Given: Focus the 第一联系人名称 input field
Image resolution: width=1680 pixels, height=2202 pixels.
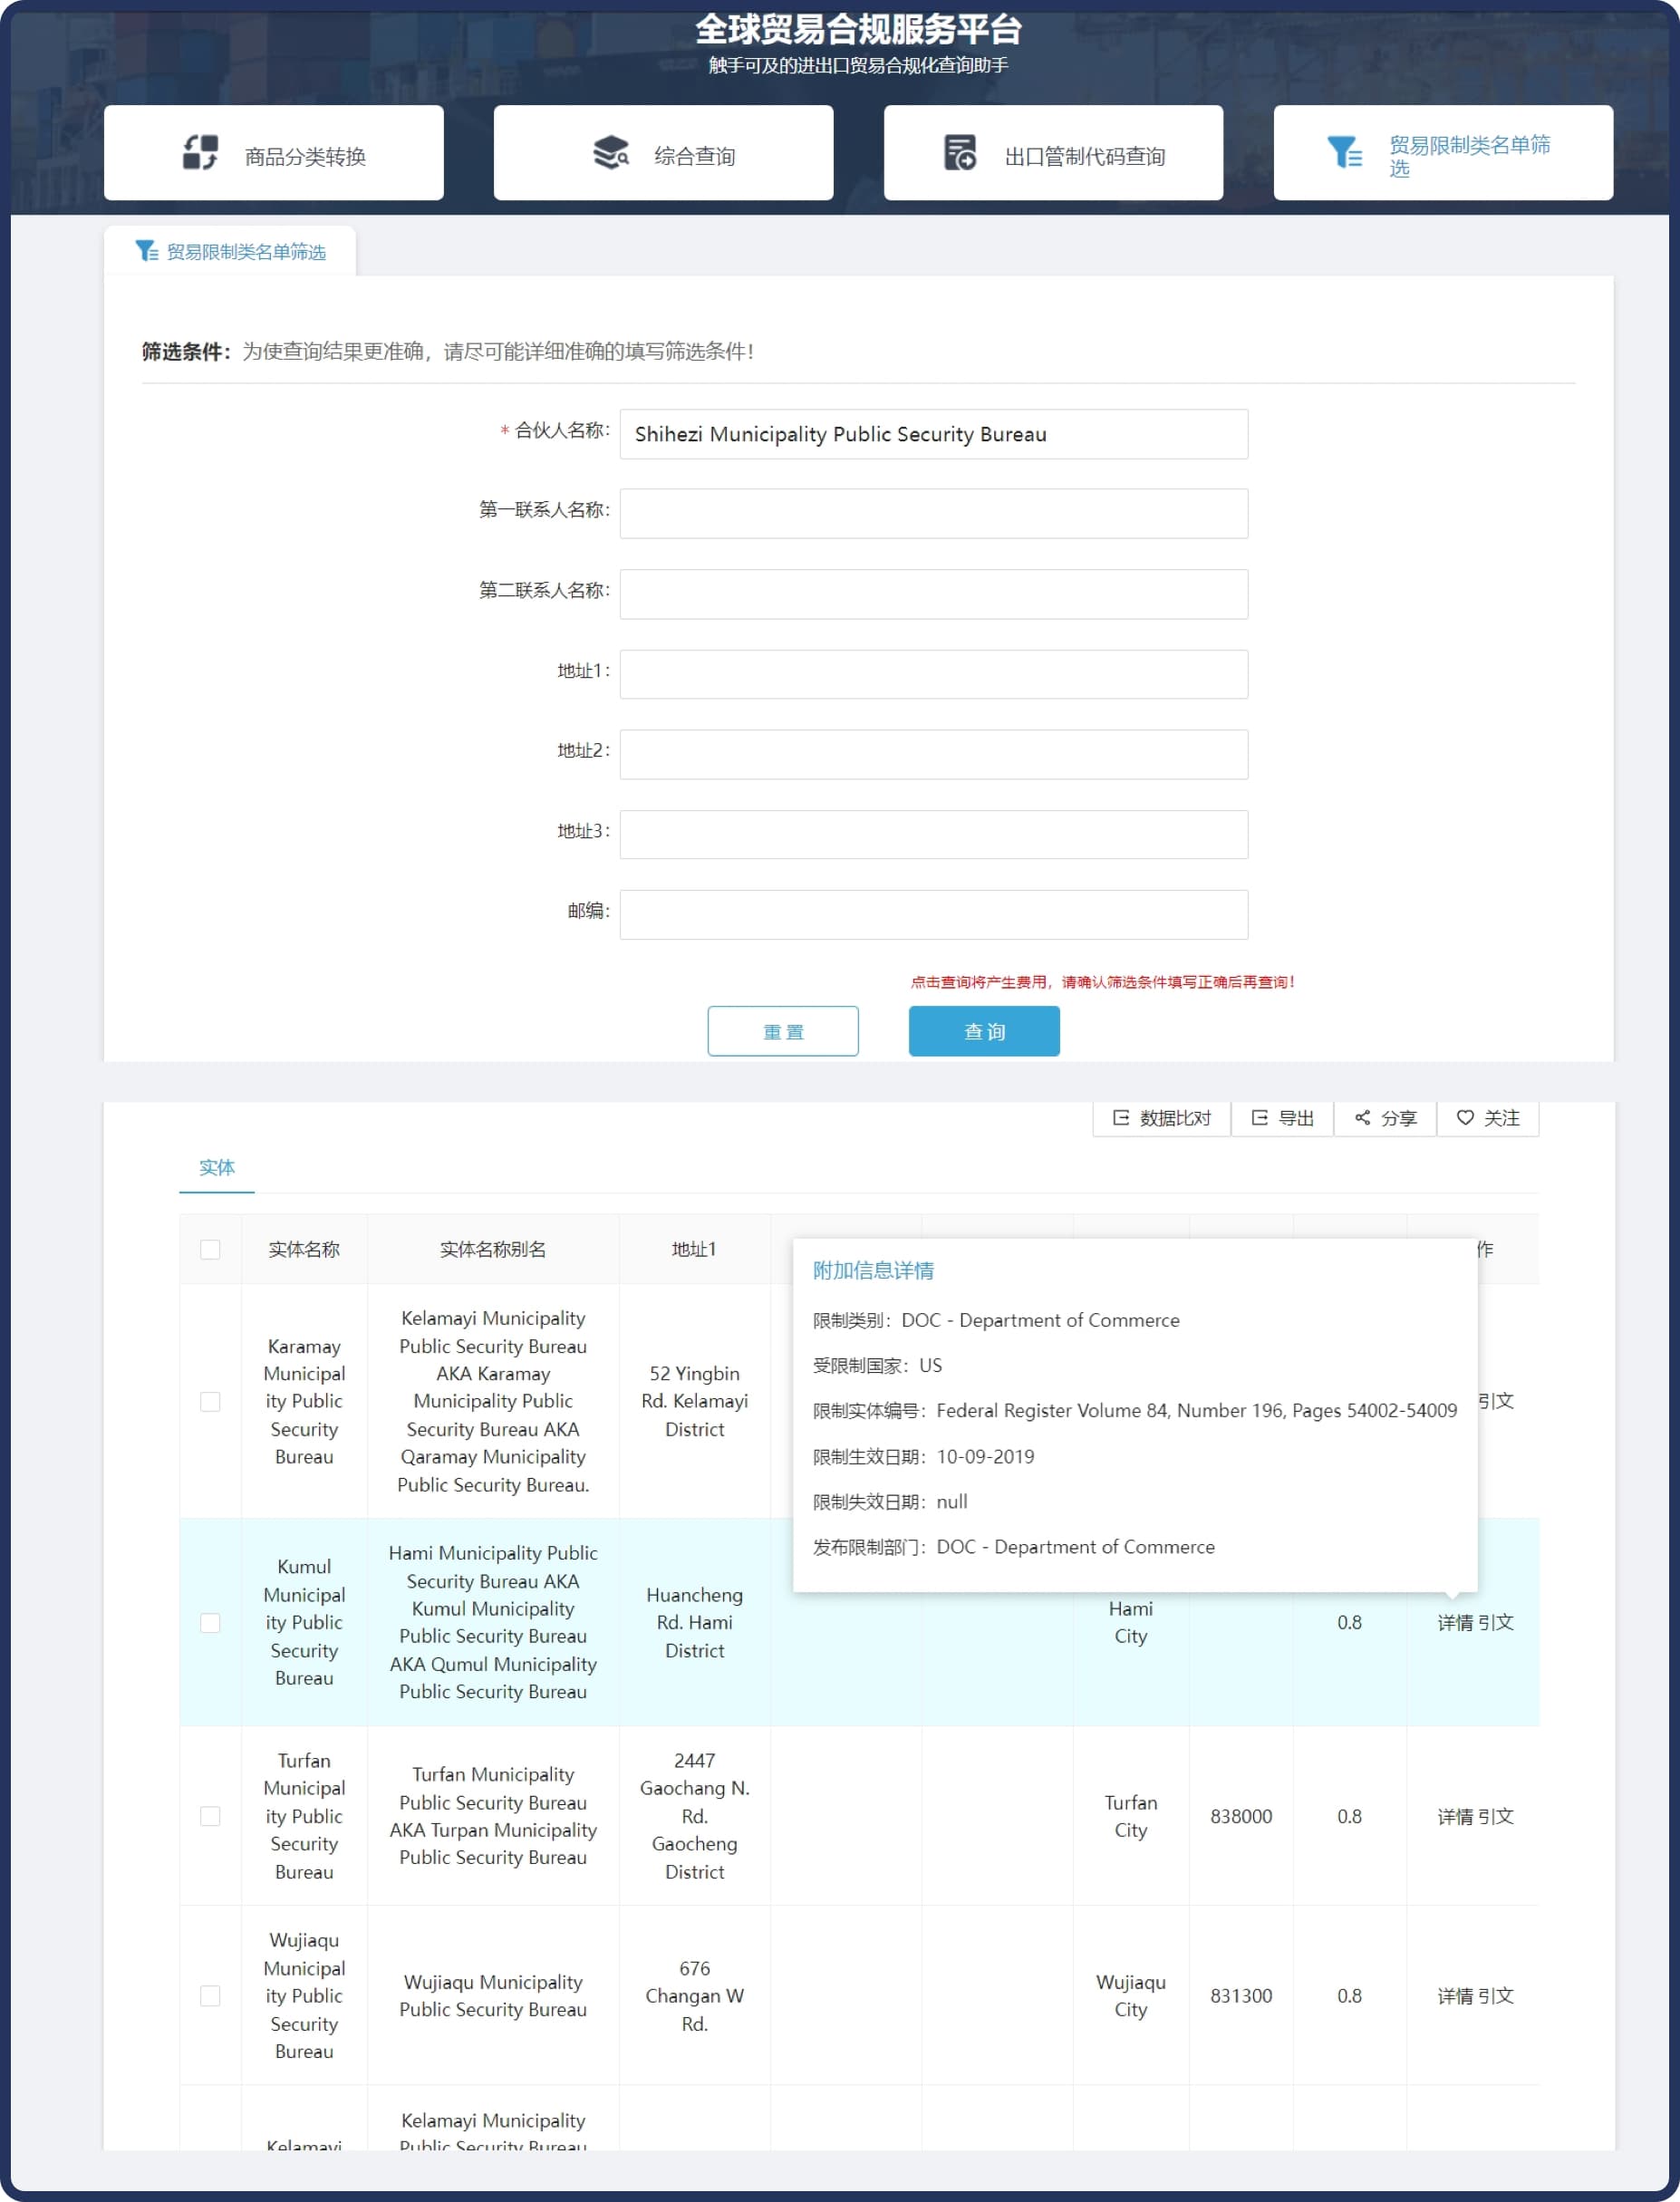Looking at the screenshot, I should tap(934, 513).
